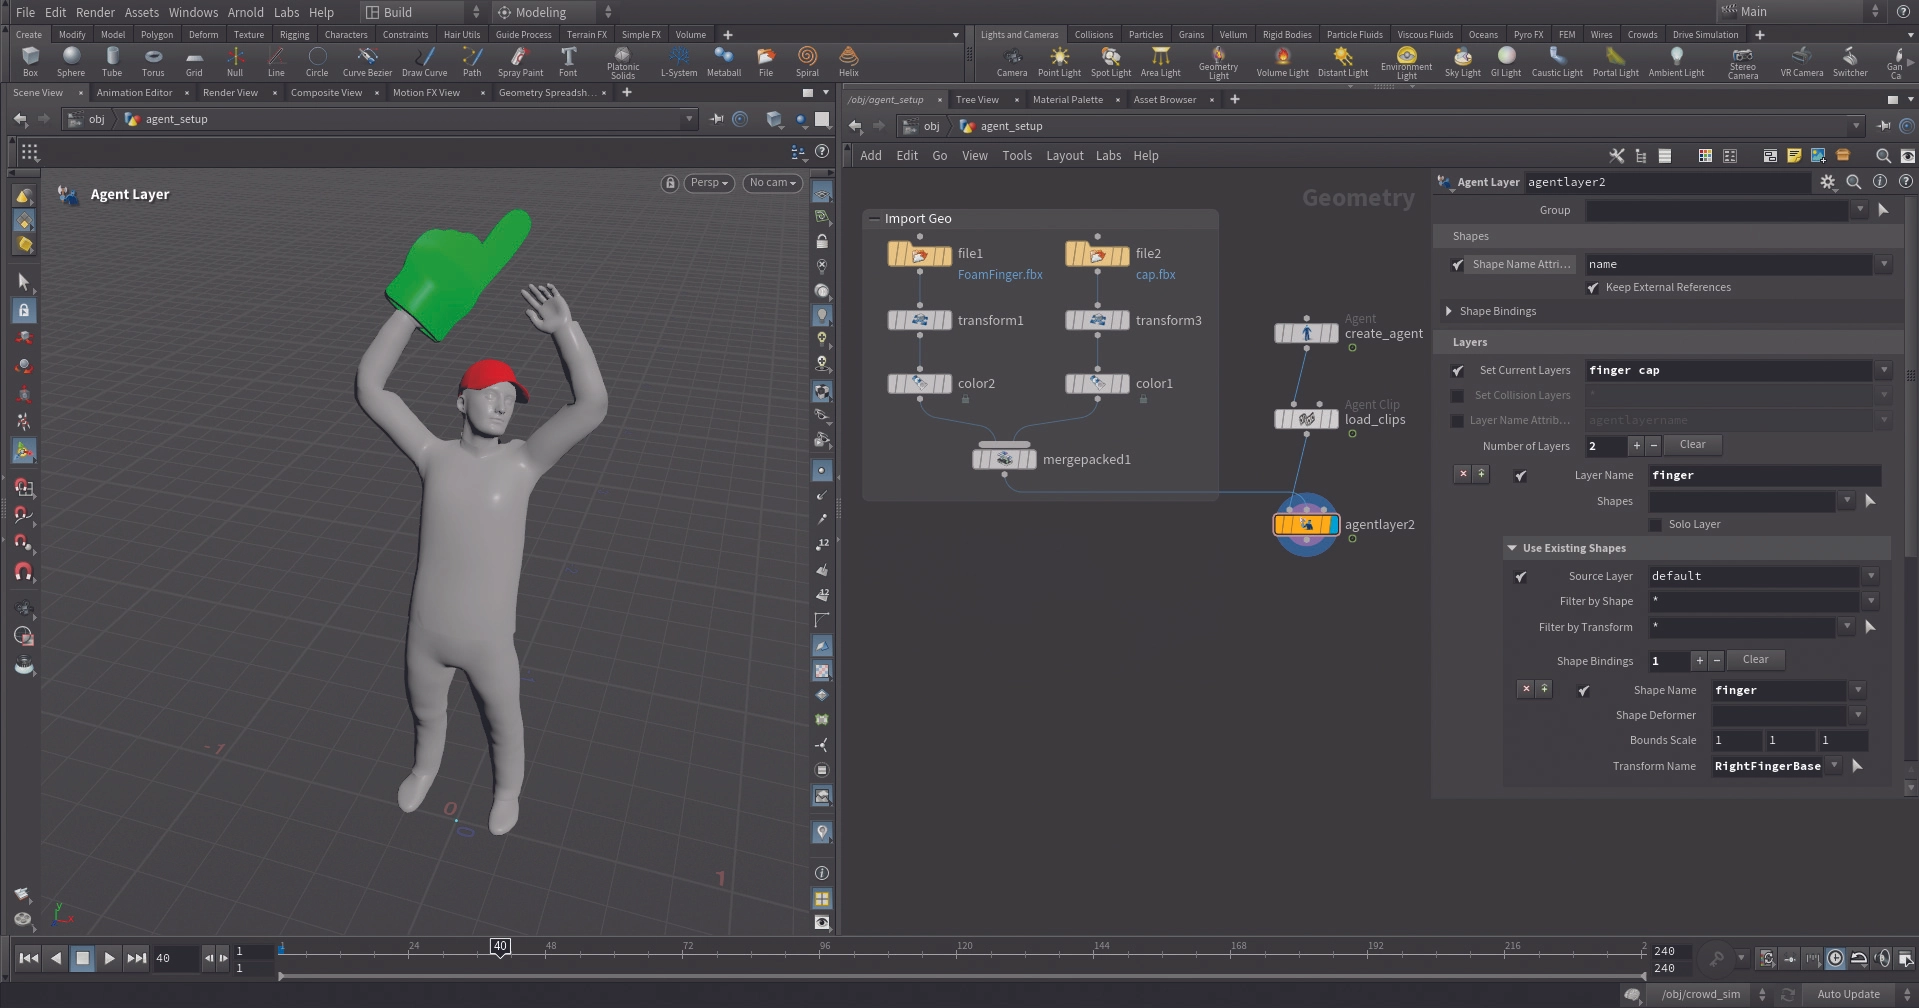Image resolution: width=1919 pixels, height=1008 pixels.
Task: Select the Grid shelf tool
Action: [x=194, y=62]
